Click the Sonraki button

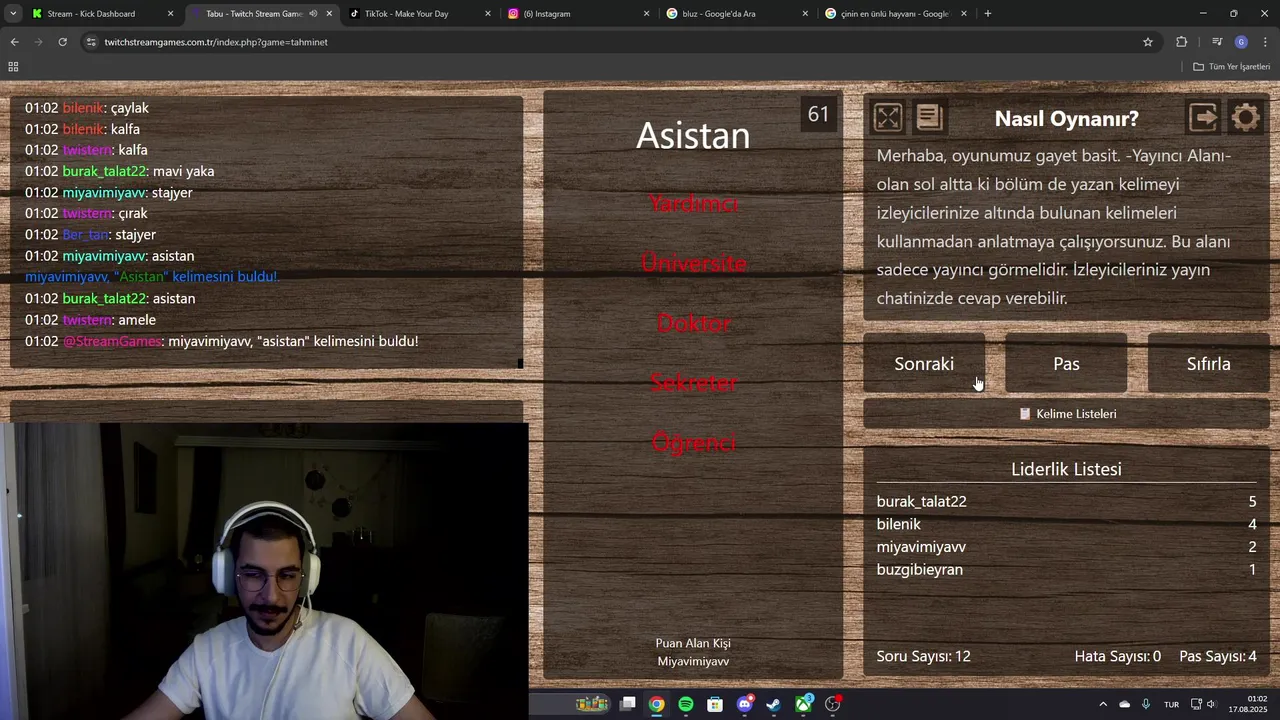(924, 364)
